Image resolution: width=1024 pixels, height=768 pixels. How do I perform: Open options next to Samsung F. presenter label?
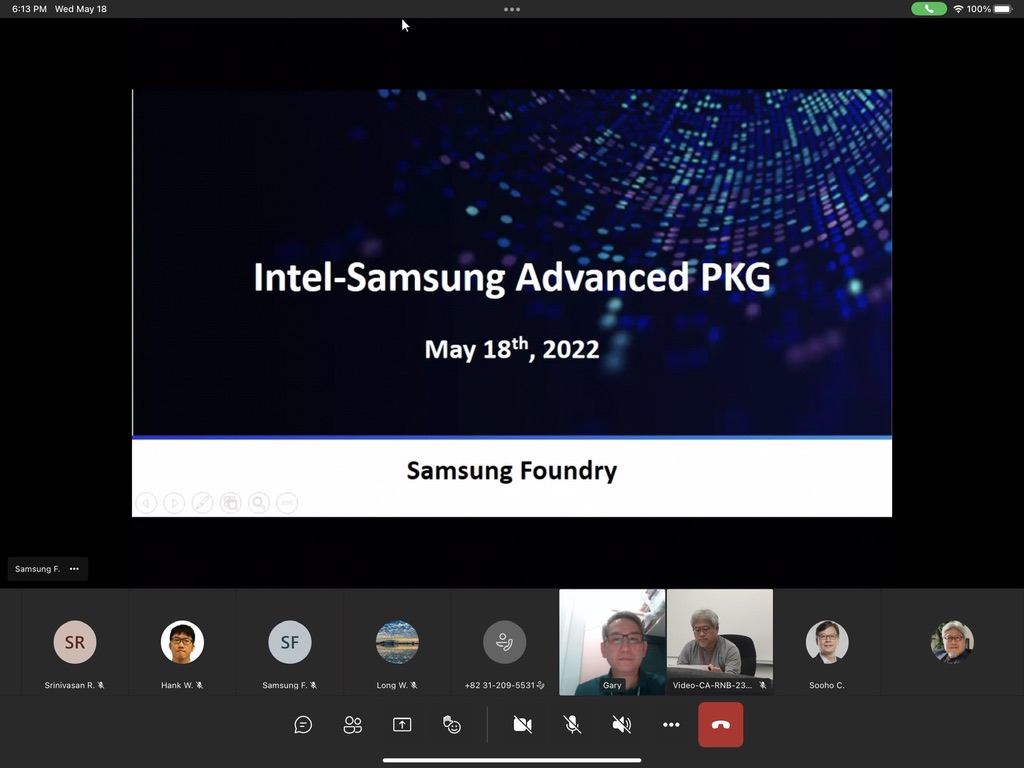pos(74,569)
